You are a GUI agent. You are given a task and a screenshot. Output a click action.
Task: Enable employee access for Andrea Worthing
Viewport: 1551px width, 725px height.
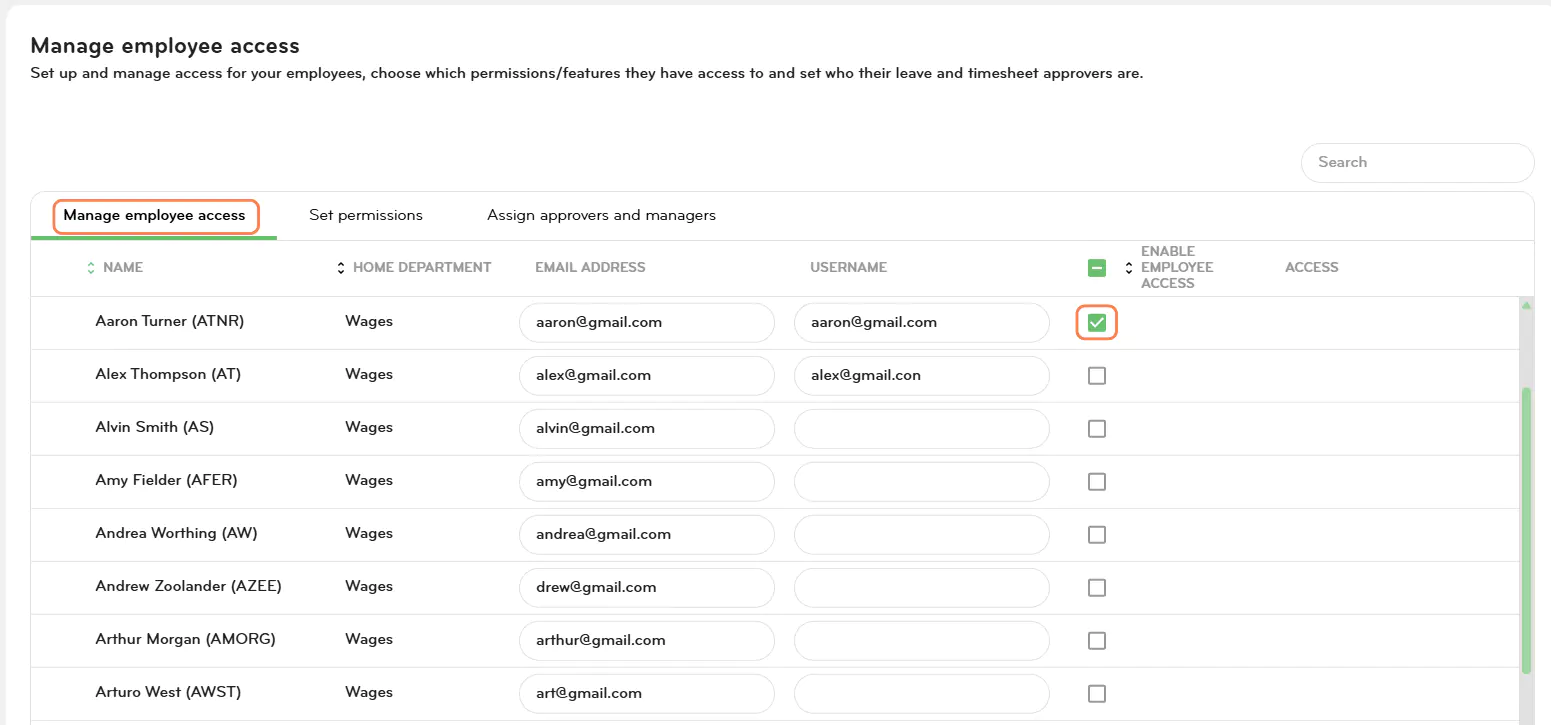(x=1097, y=534)
